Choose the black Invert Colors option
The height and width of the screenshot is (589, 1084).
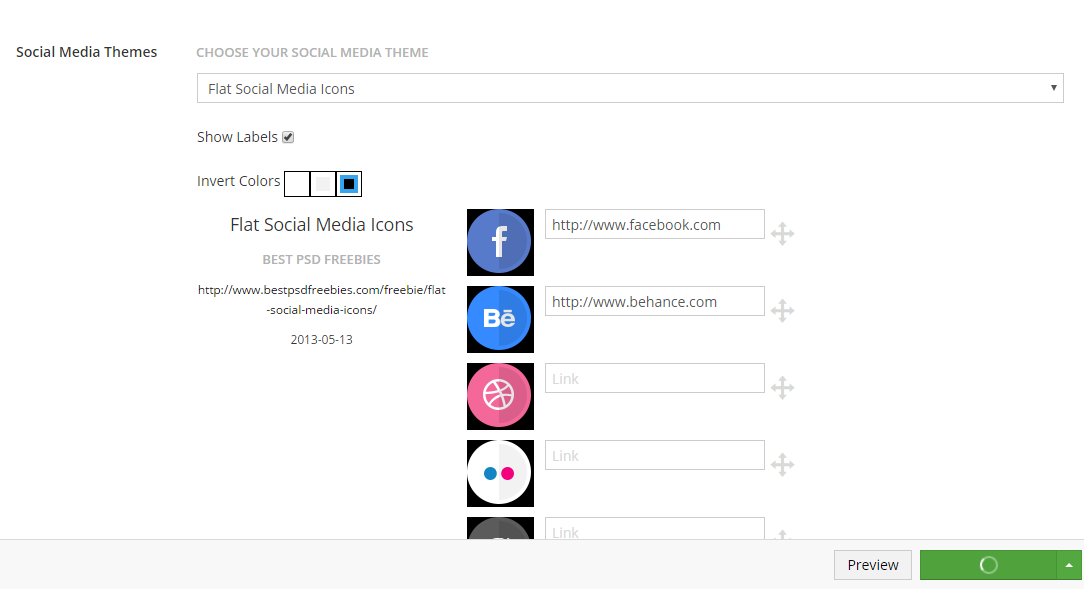(349, 184)
